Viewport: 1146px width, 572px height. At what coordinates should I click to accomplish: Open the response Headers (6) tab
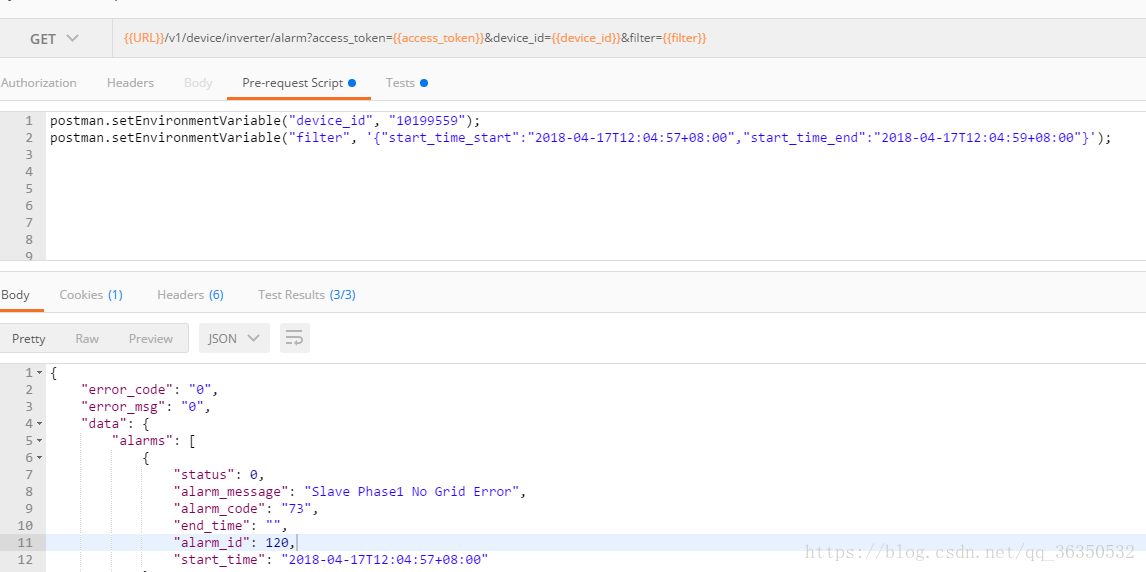(x=190, y=294)
